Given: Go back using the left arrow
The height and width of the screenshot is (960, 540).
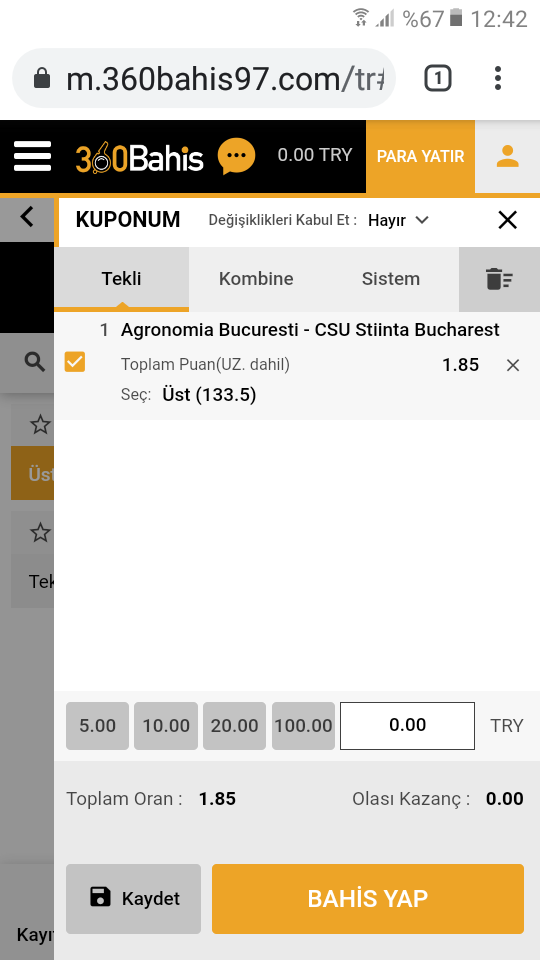Looking at the screenshot, I should point(26,217).
